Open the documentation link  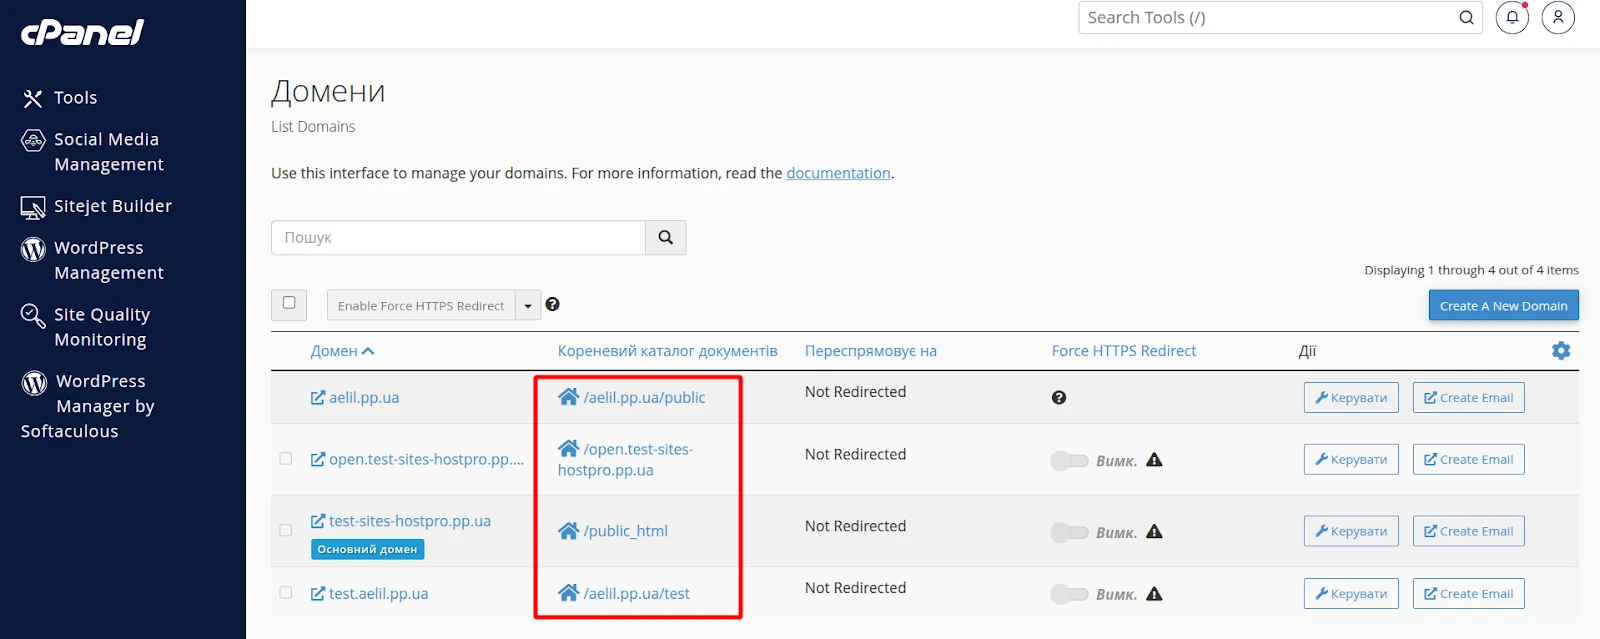pos(838,173)
